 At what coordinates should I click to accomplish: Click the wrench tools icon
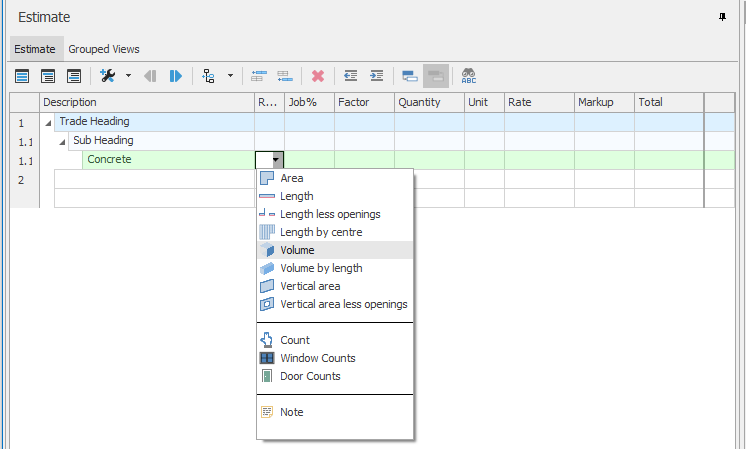tap(108, 76)
